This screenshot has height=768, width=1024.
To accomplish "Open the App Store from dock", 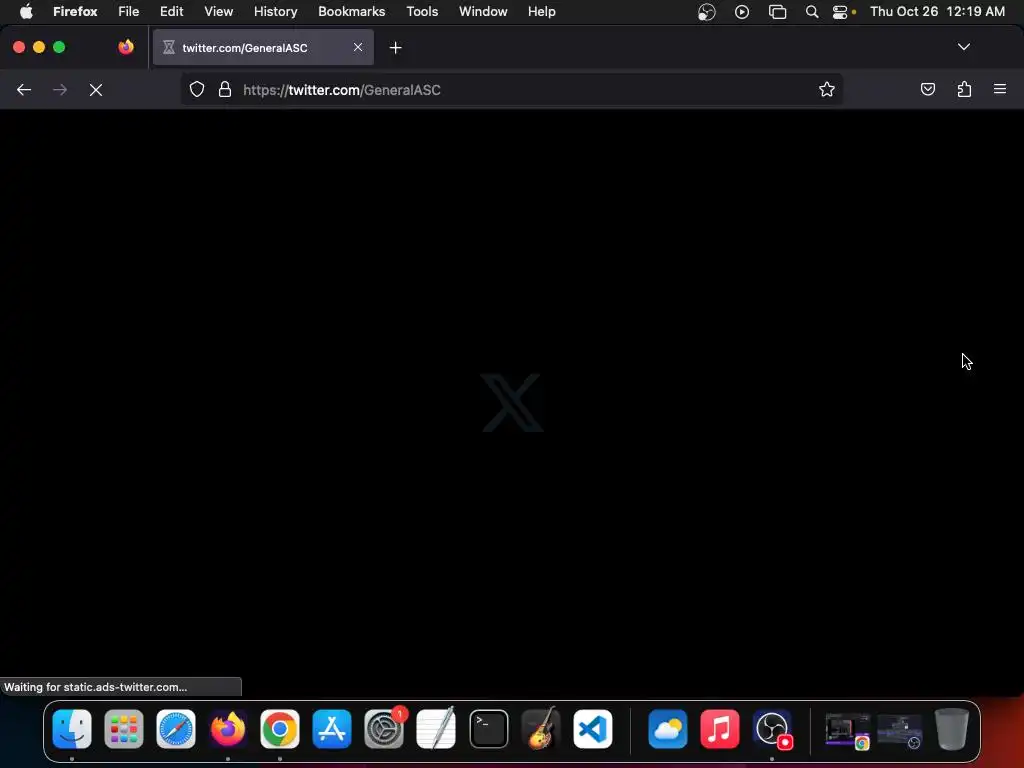I will pos(332,729).
